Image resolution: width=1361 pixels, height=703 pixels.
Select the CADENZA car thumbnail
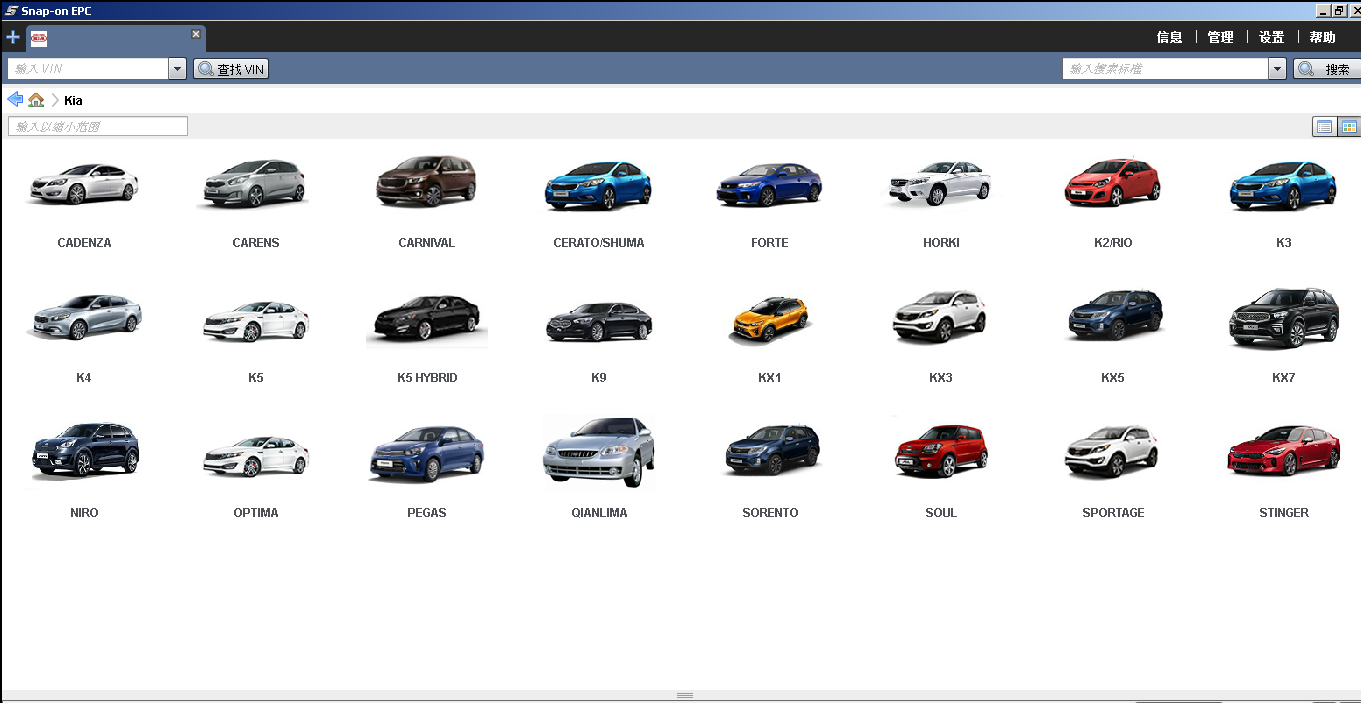tap(84, 184)
